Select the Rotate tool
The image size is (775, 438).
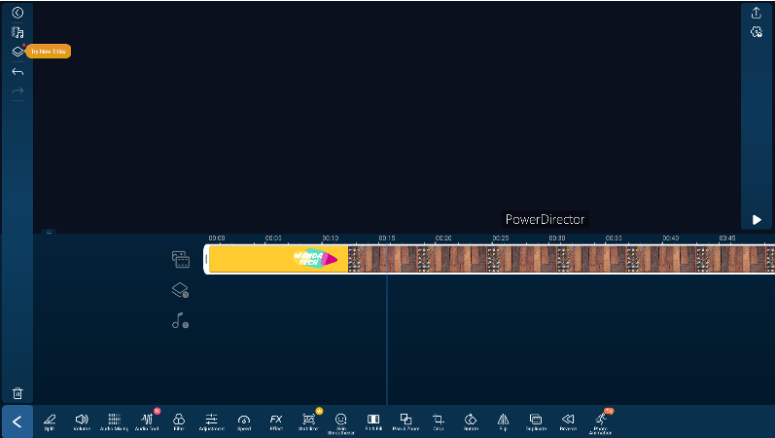(x=471, y=422)
